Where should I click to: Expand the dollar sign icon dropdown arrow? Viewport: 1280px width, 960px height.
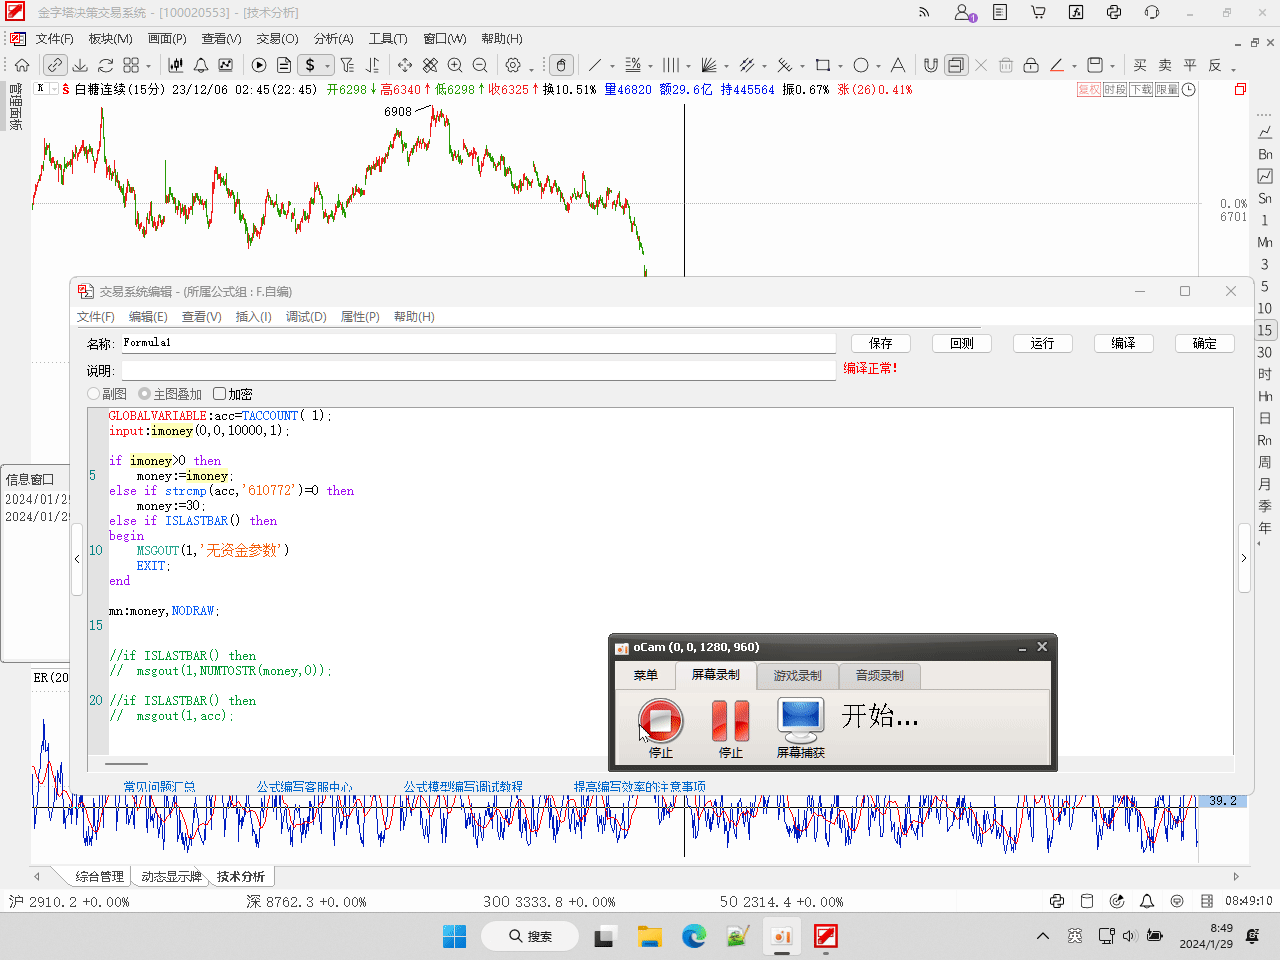(327, 66)
